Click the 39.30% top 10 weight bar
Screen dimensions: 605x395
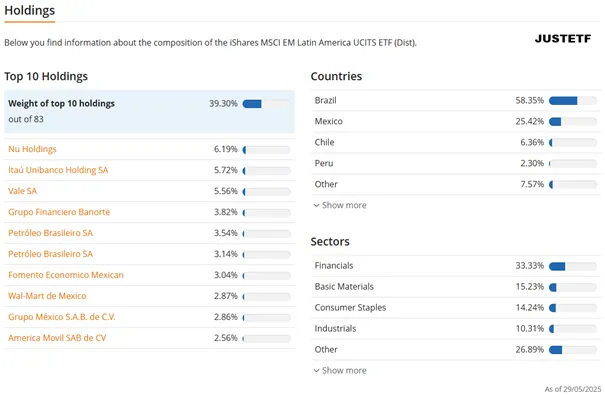click(x=266, y=104)
